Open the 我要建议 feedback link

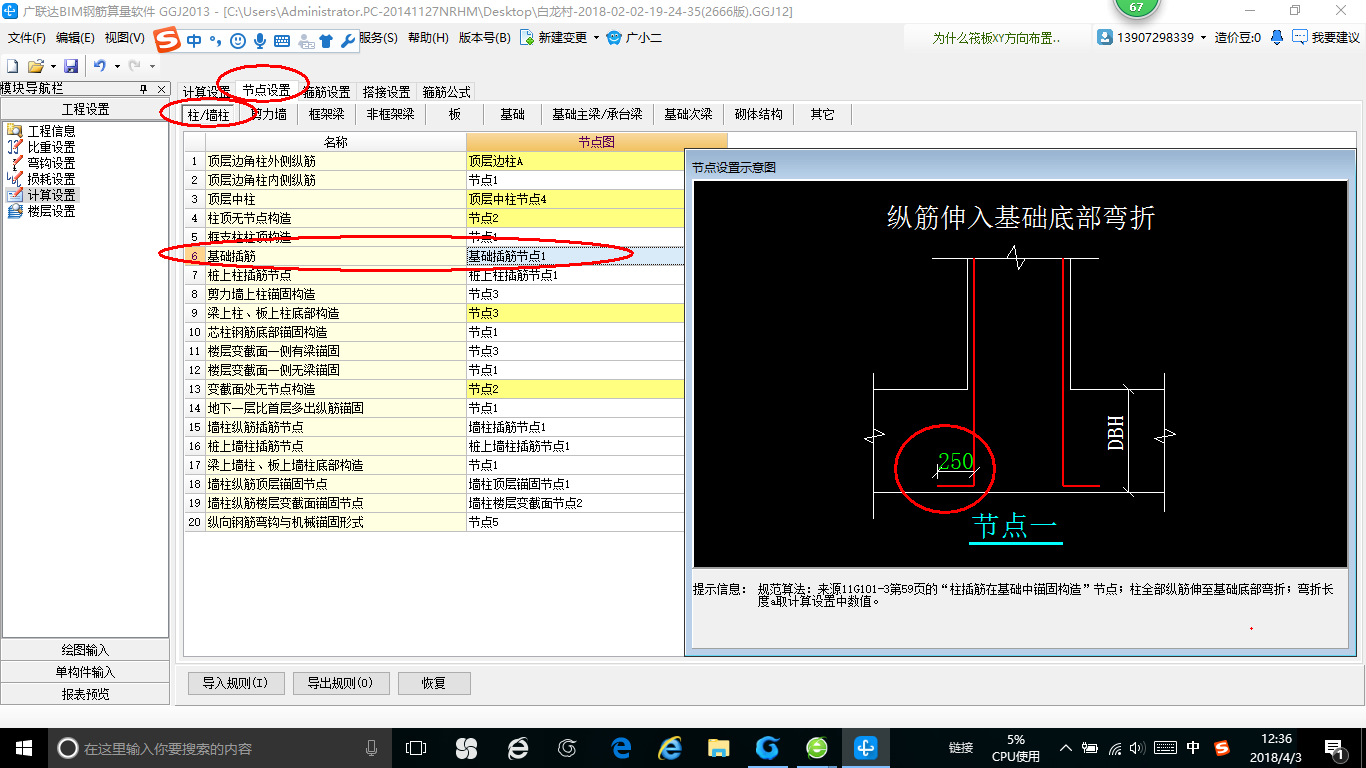click(x=1326, y=37)
